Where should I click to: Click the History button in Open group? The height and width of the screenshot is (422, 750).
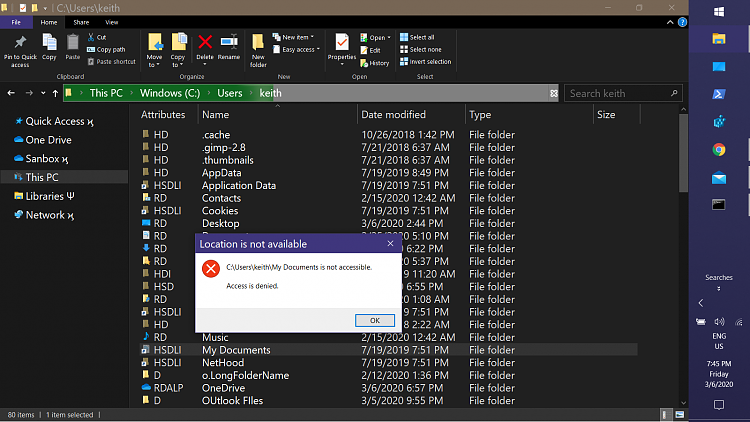click(374, 62)
